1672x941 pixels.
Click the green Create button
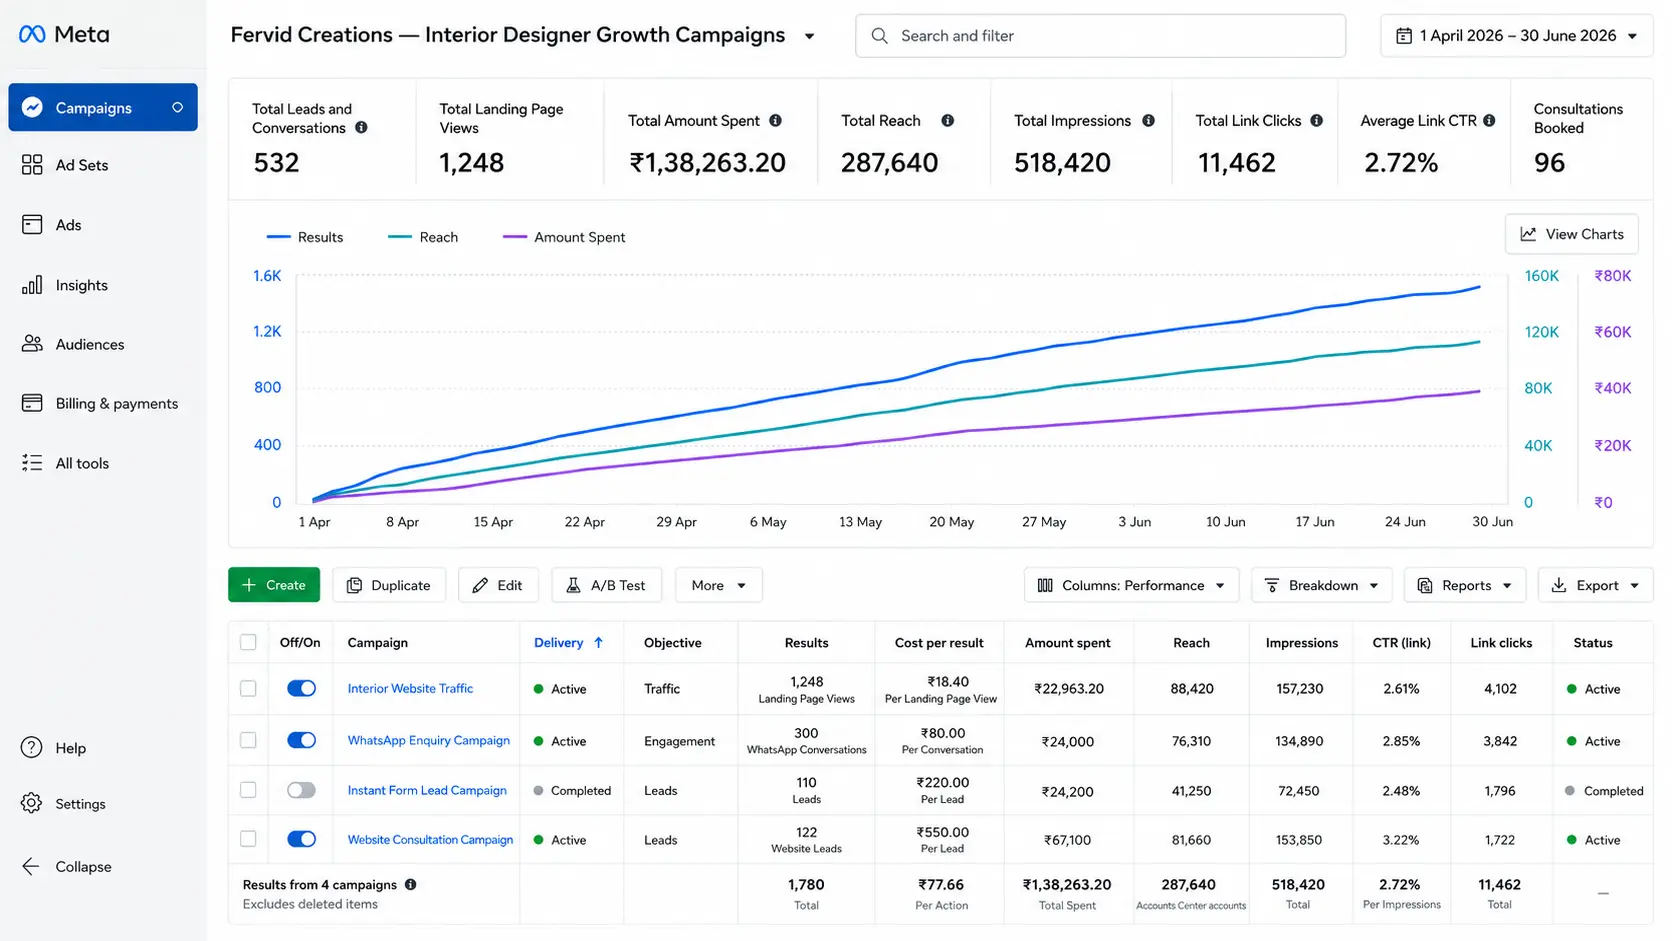pyautogui.click(x=274, y=586)
